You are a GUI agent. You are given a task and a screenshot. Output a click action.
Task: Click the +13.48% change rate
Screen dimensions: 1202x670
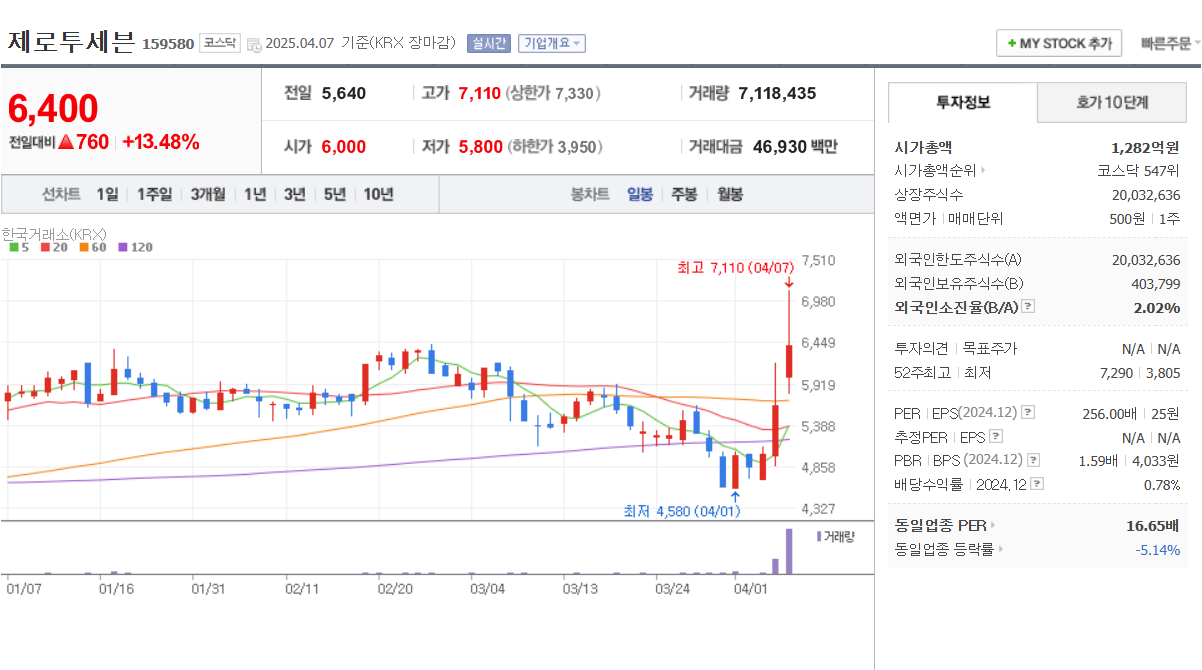[161, 142]
